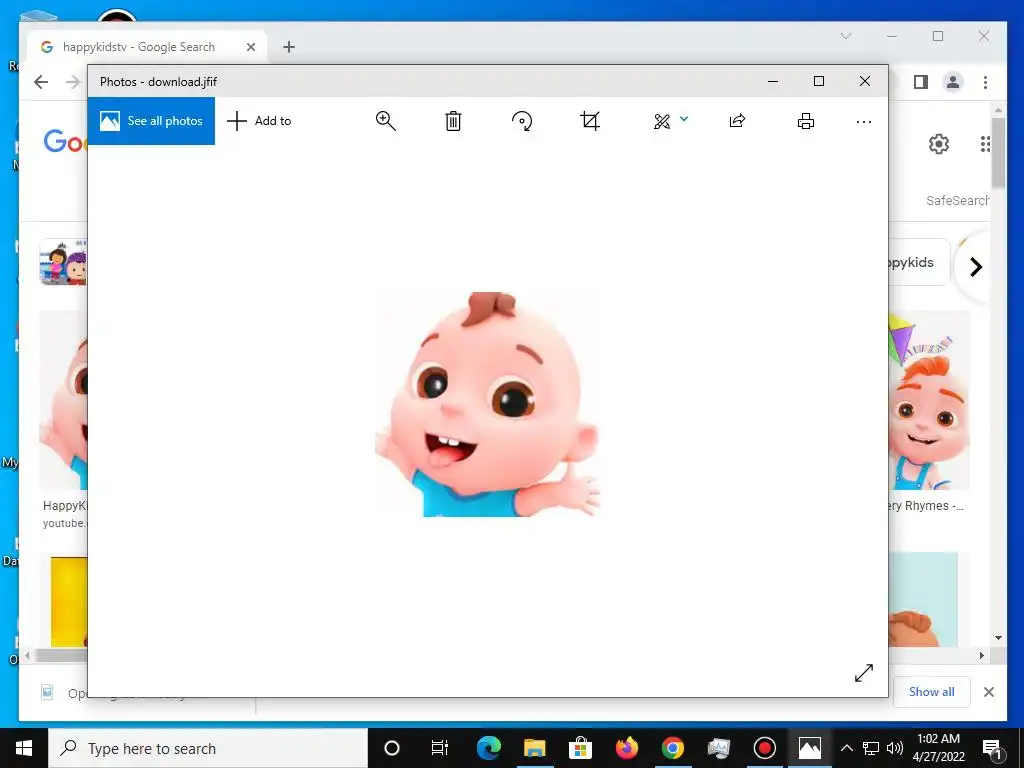Open a new Chrome tab
This screenshot has height=768, width=1024.
[x=289, y=47]
